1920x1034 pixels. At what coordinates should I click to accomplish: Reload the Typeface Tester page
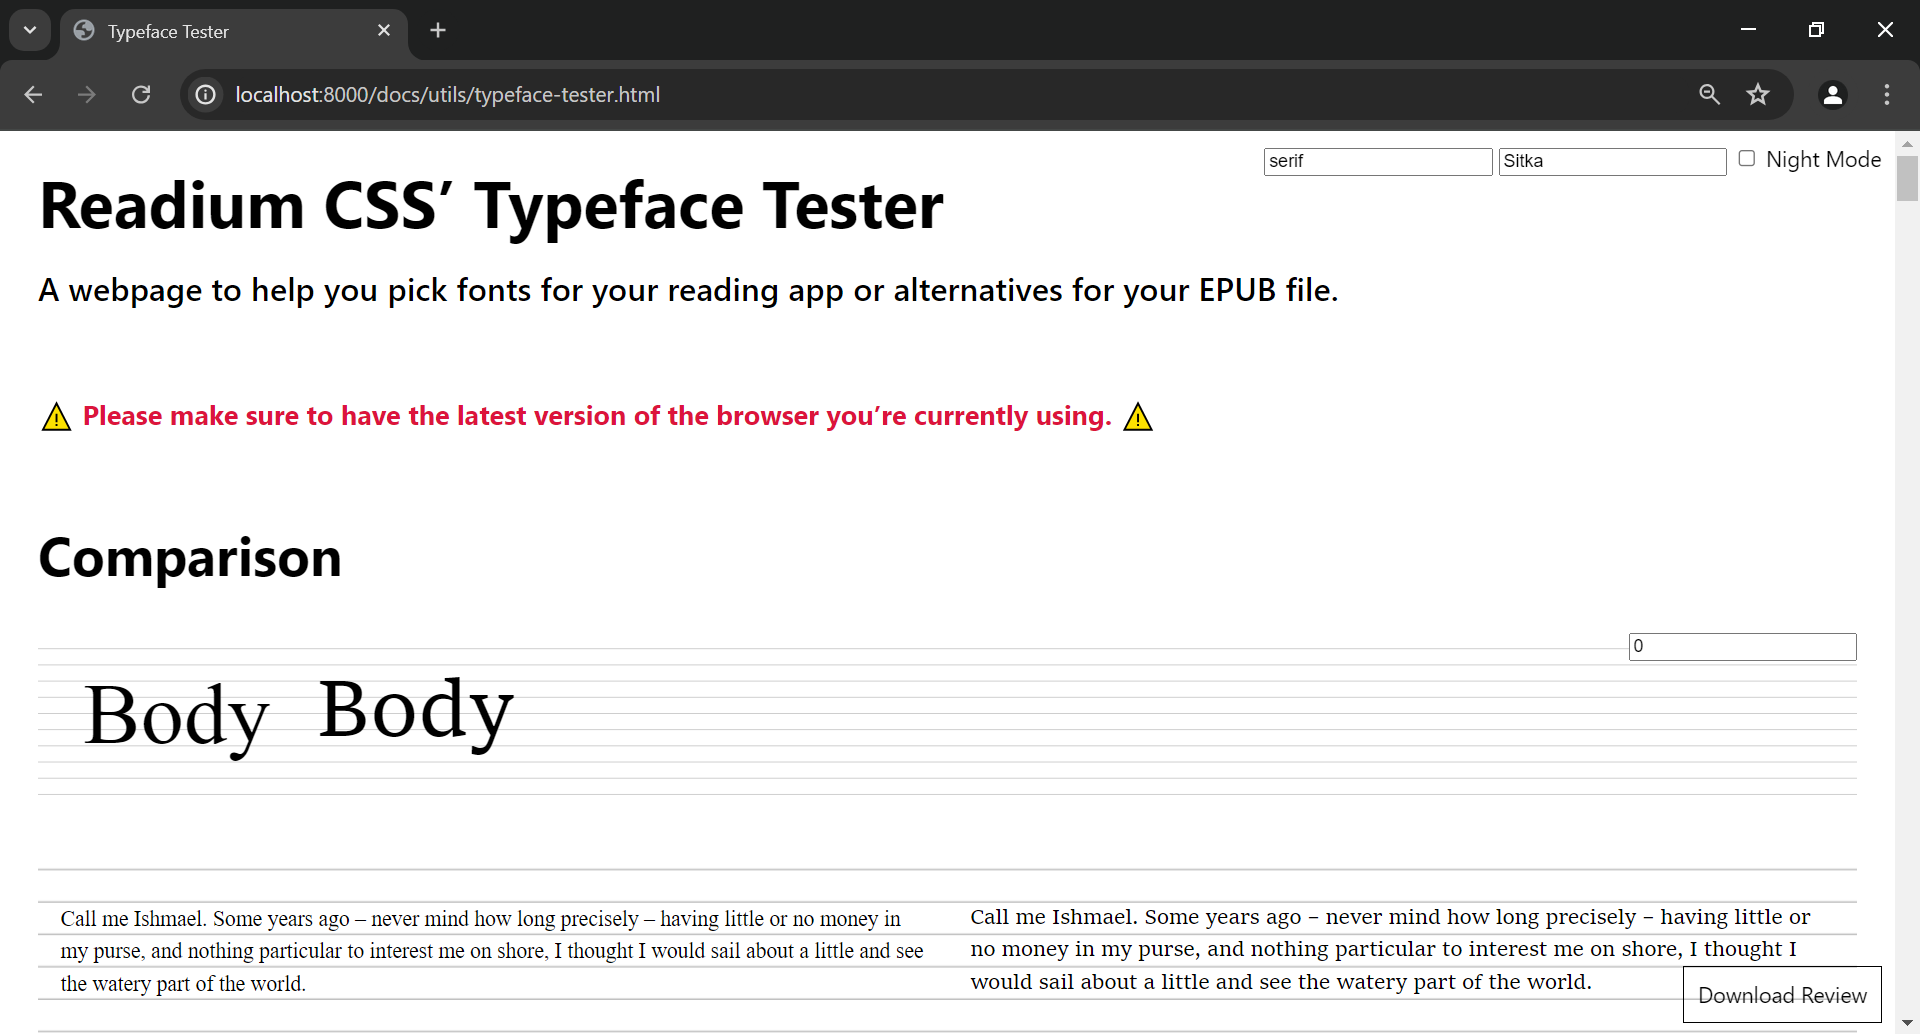pos(141,94)
